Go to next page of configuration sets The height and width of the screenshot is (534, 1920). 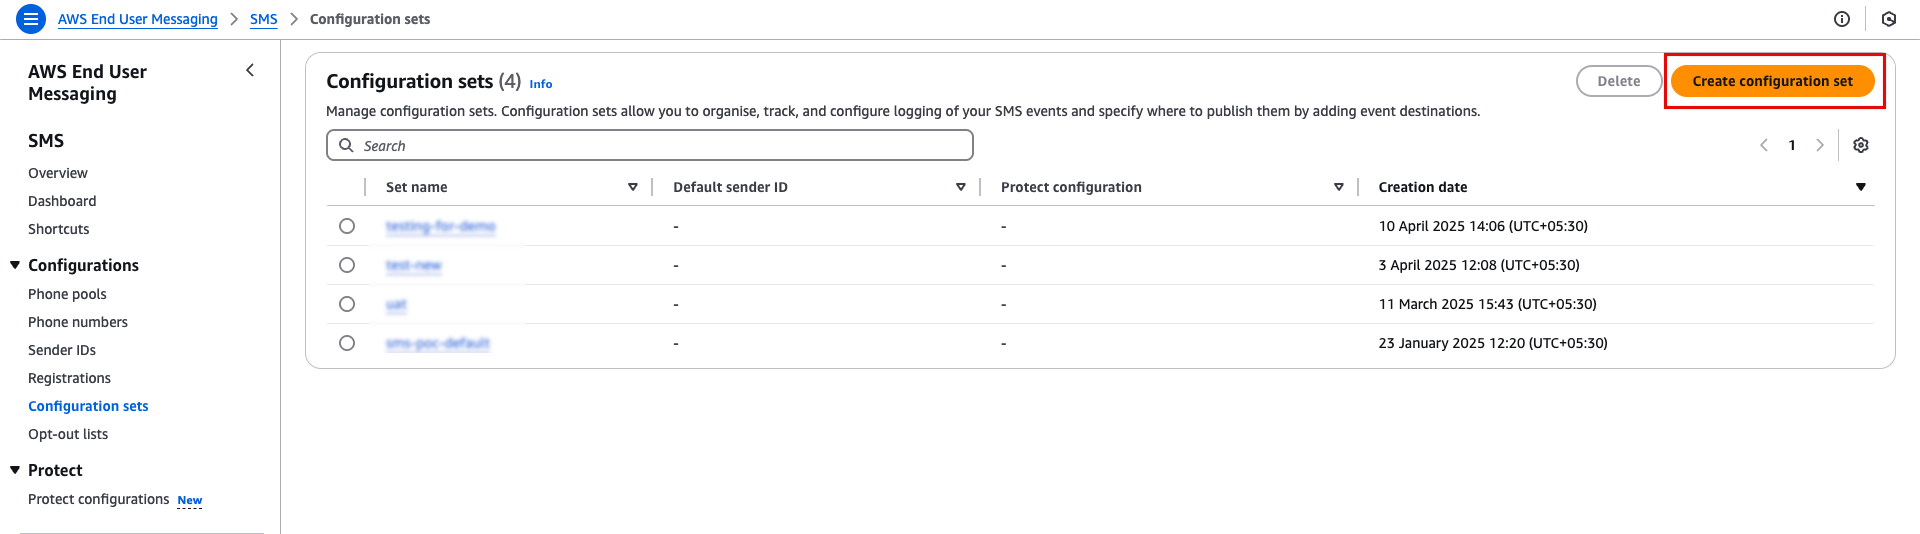pos(1820,145)
